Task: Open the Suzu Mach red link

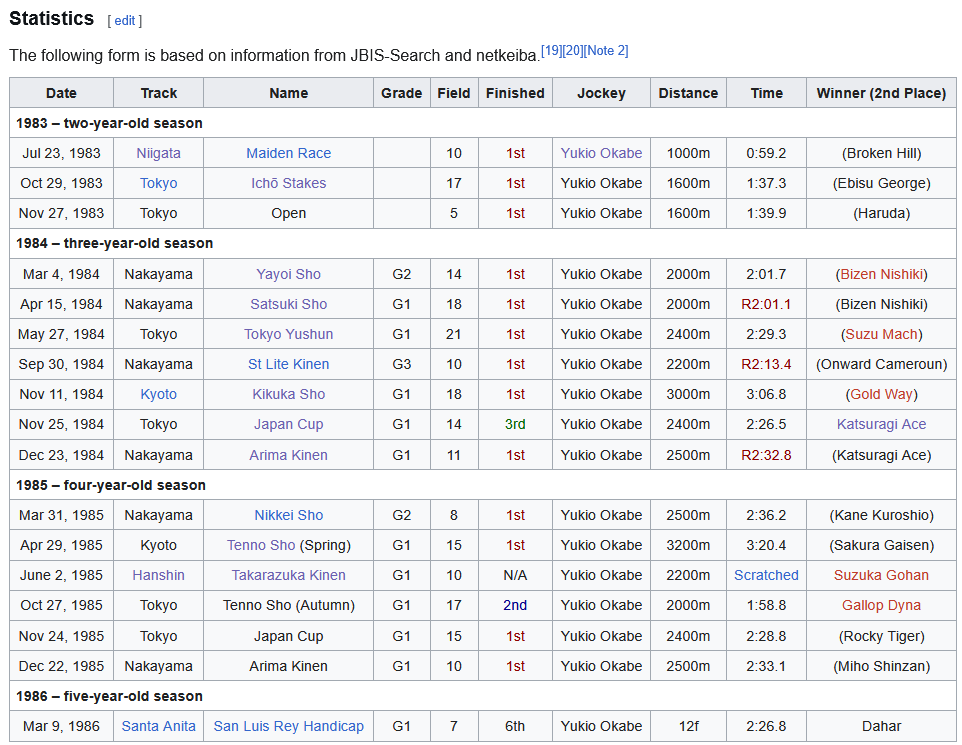Action: tap(881, 334)
